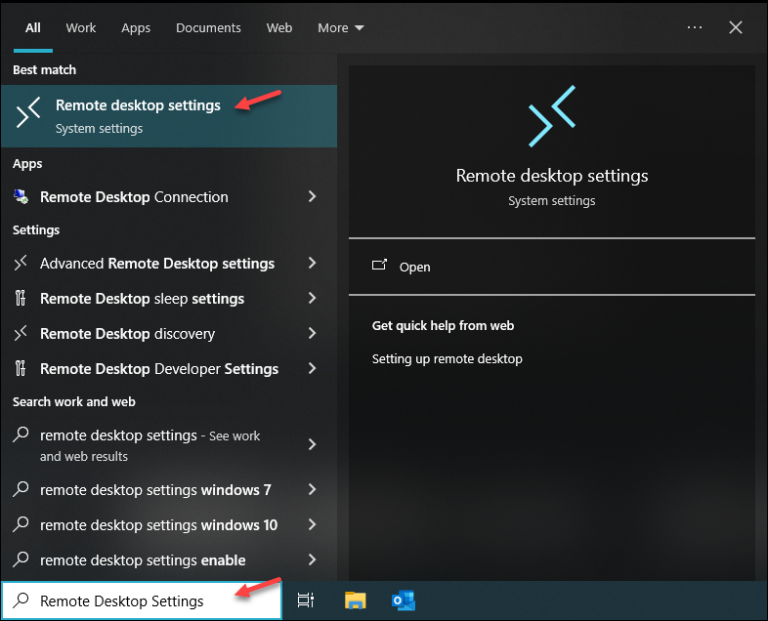Open the Task View taskbar icon

pyautogui.click(x=306, y=600)
